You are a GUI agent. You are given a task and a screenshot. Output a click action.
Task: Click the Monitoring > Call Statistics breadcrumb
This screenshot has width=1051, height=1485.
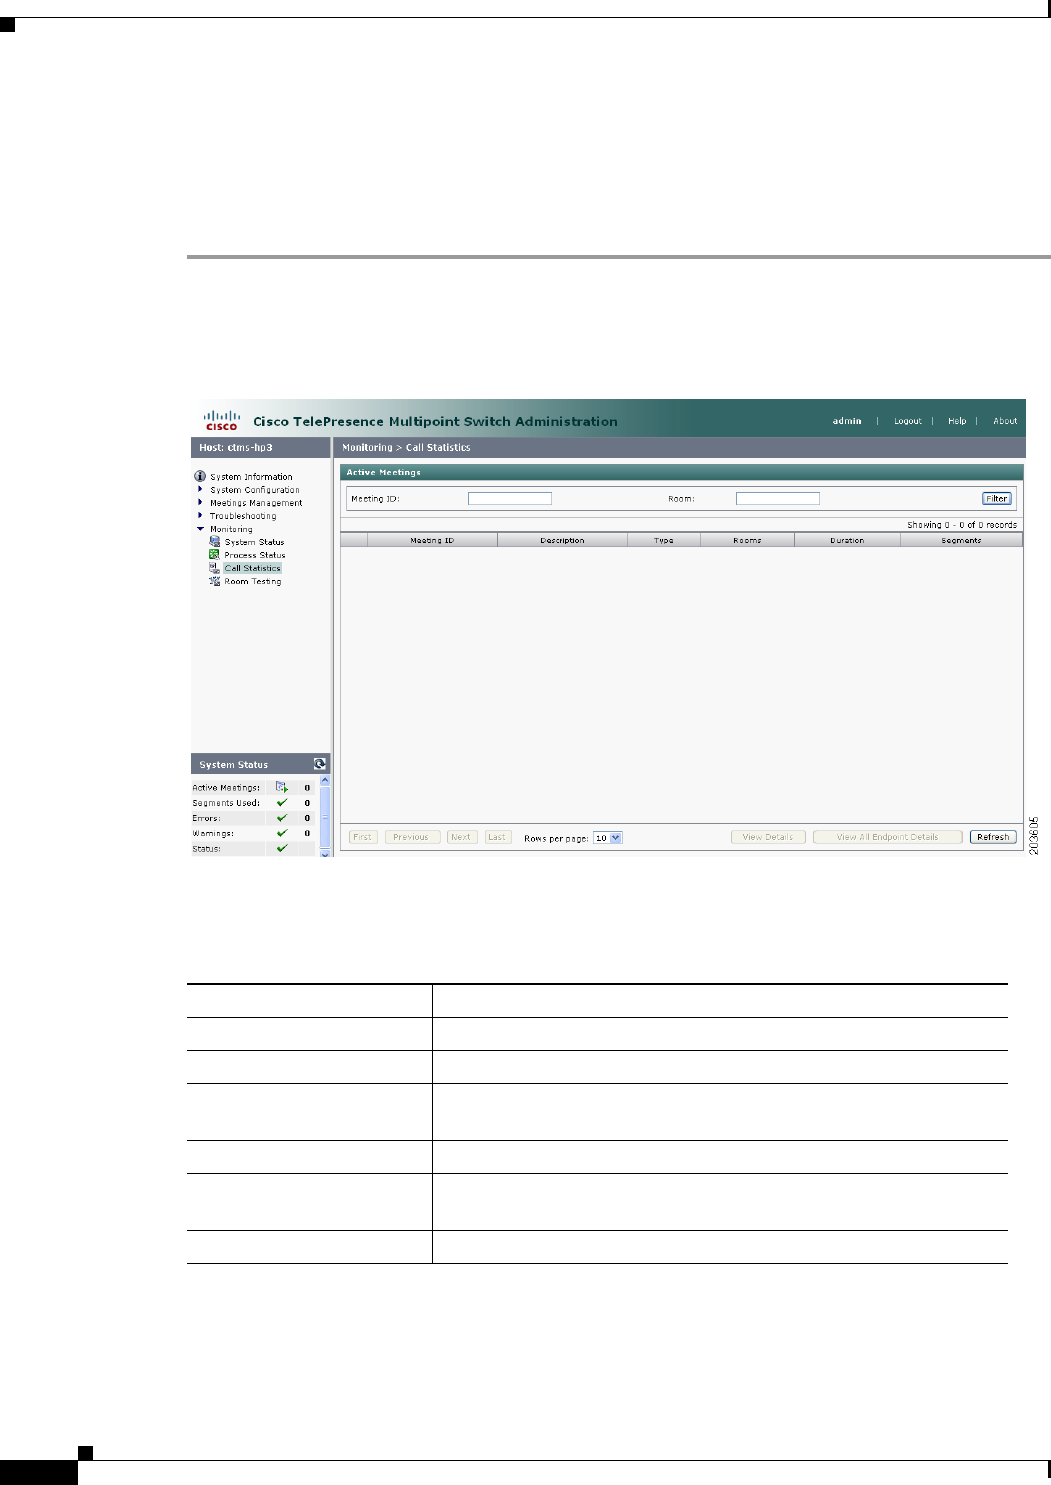coord(406,448)
